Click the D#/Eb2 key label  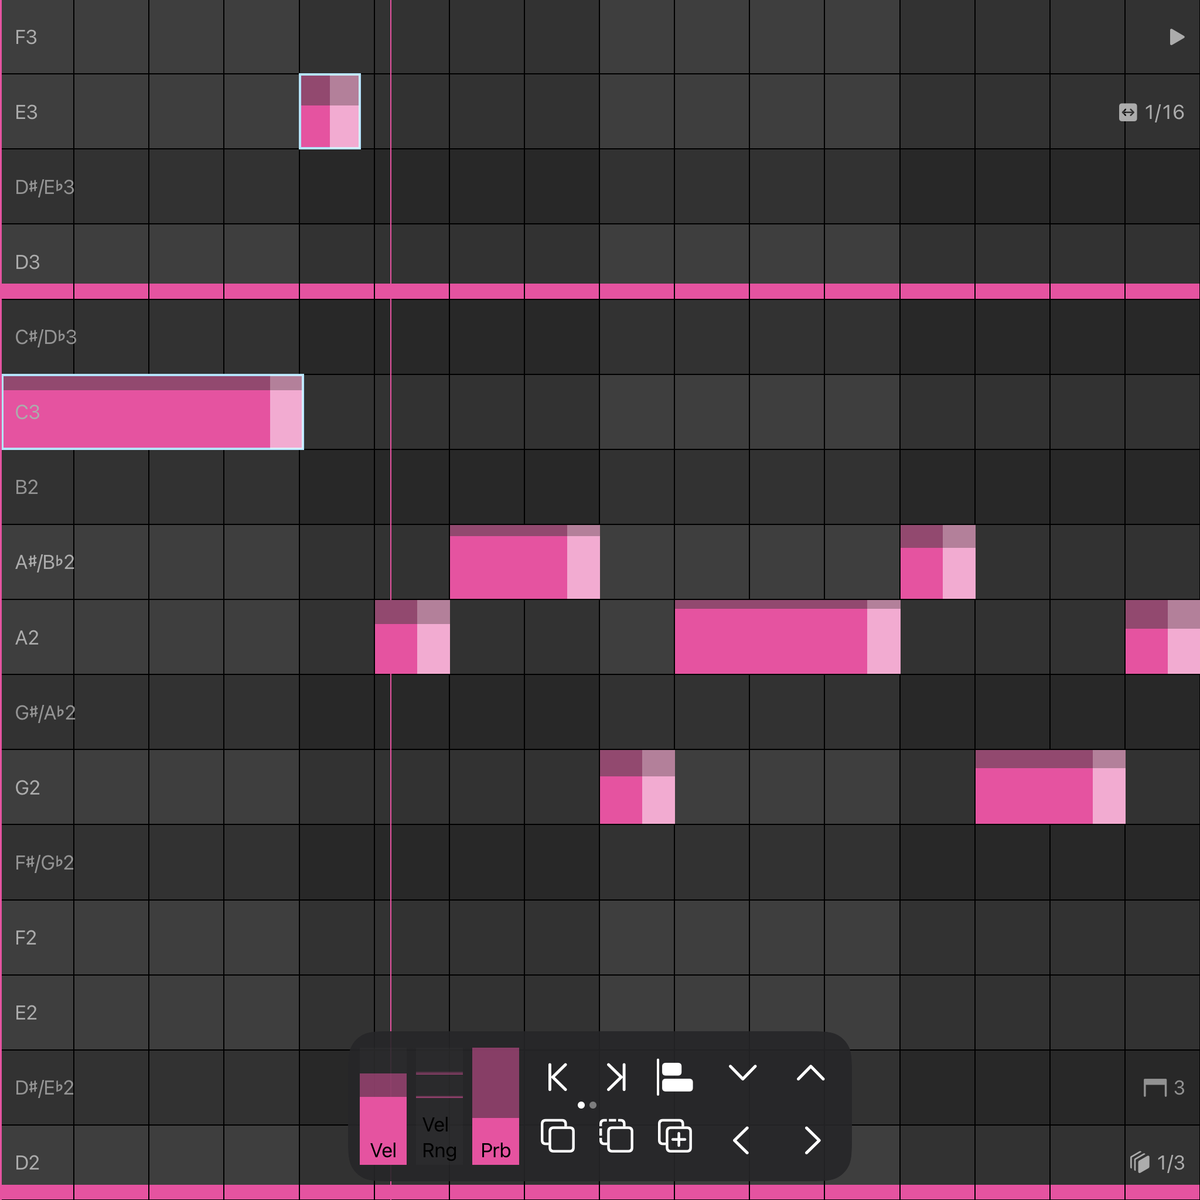(x=45, y=1087)
